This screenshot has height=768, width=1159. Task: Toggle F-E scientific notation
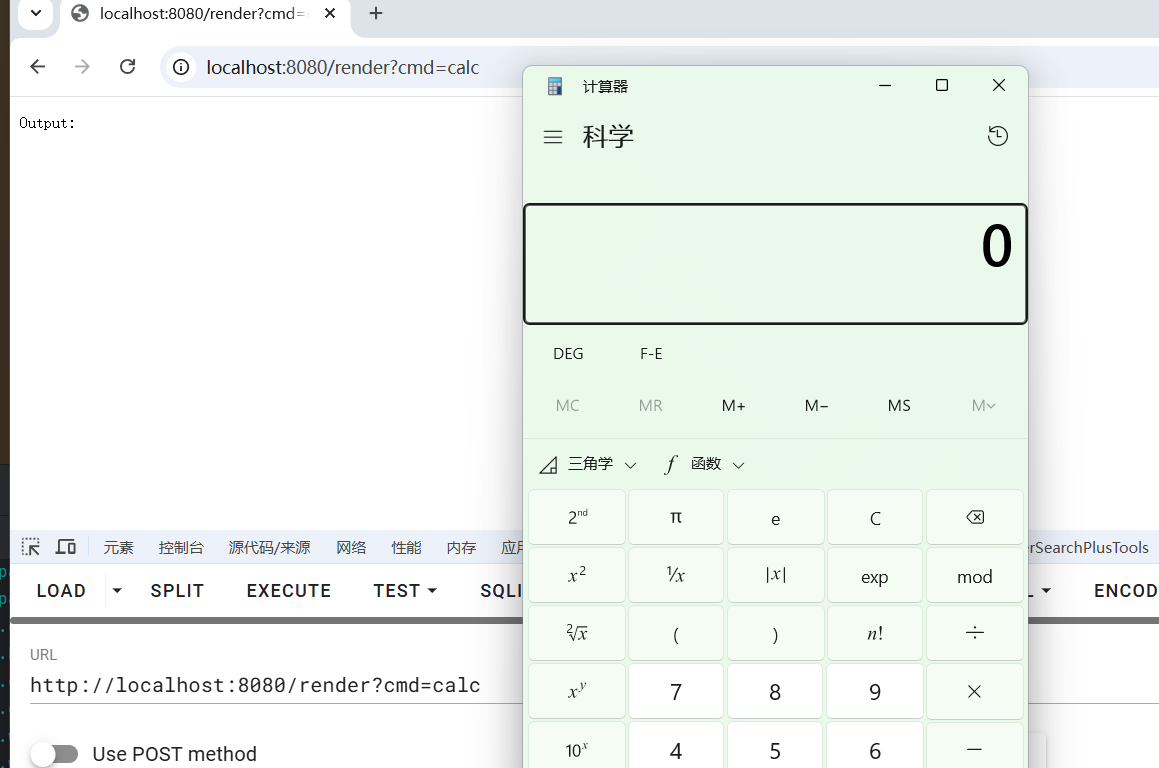(x=651, y=354)
